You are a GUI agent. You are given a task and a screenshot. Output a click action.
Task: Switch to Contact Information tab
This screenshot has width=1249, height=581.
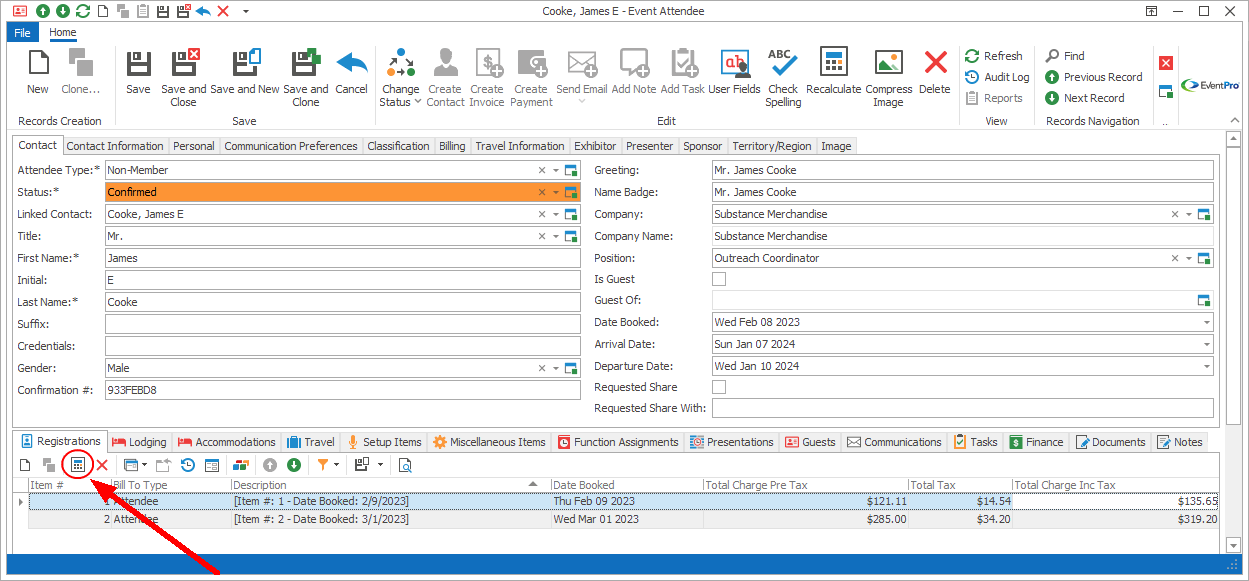tap(115, 146)
